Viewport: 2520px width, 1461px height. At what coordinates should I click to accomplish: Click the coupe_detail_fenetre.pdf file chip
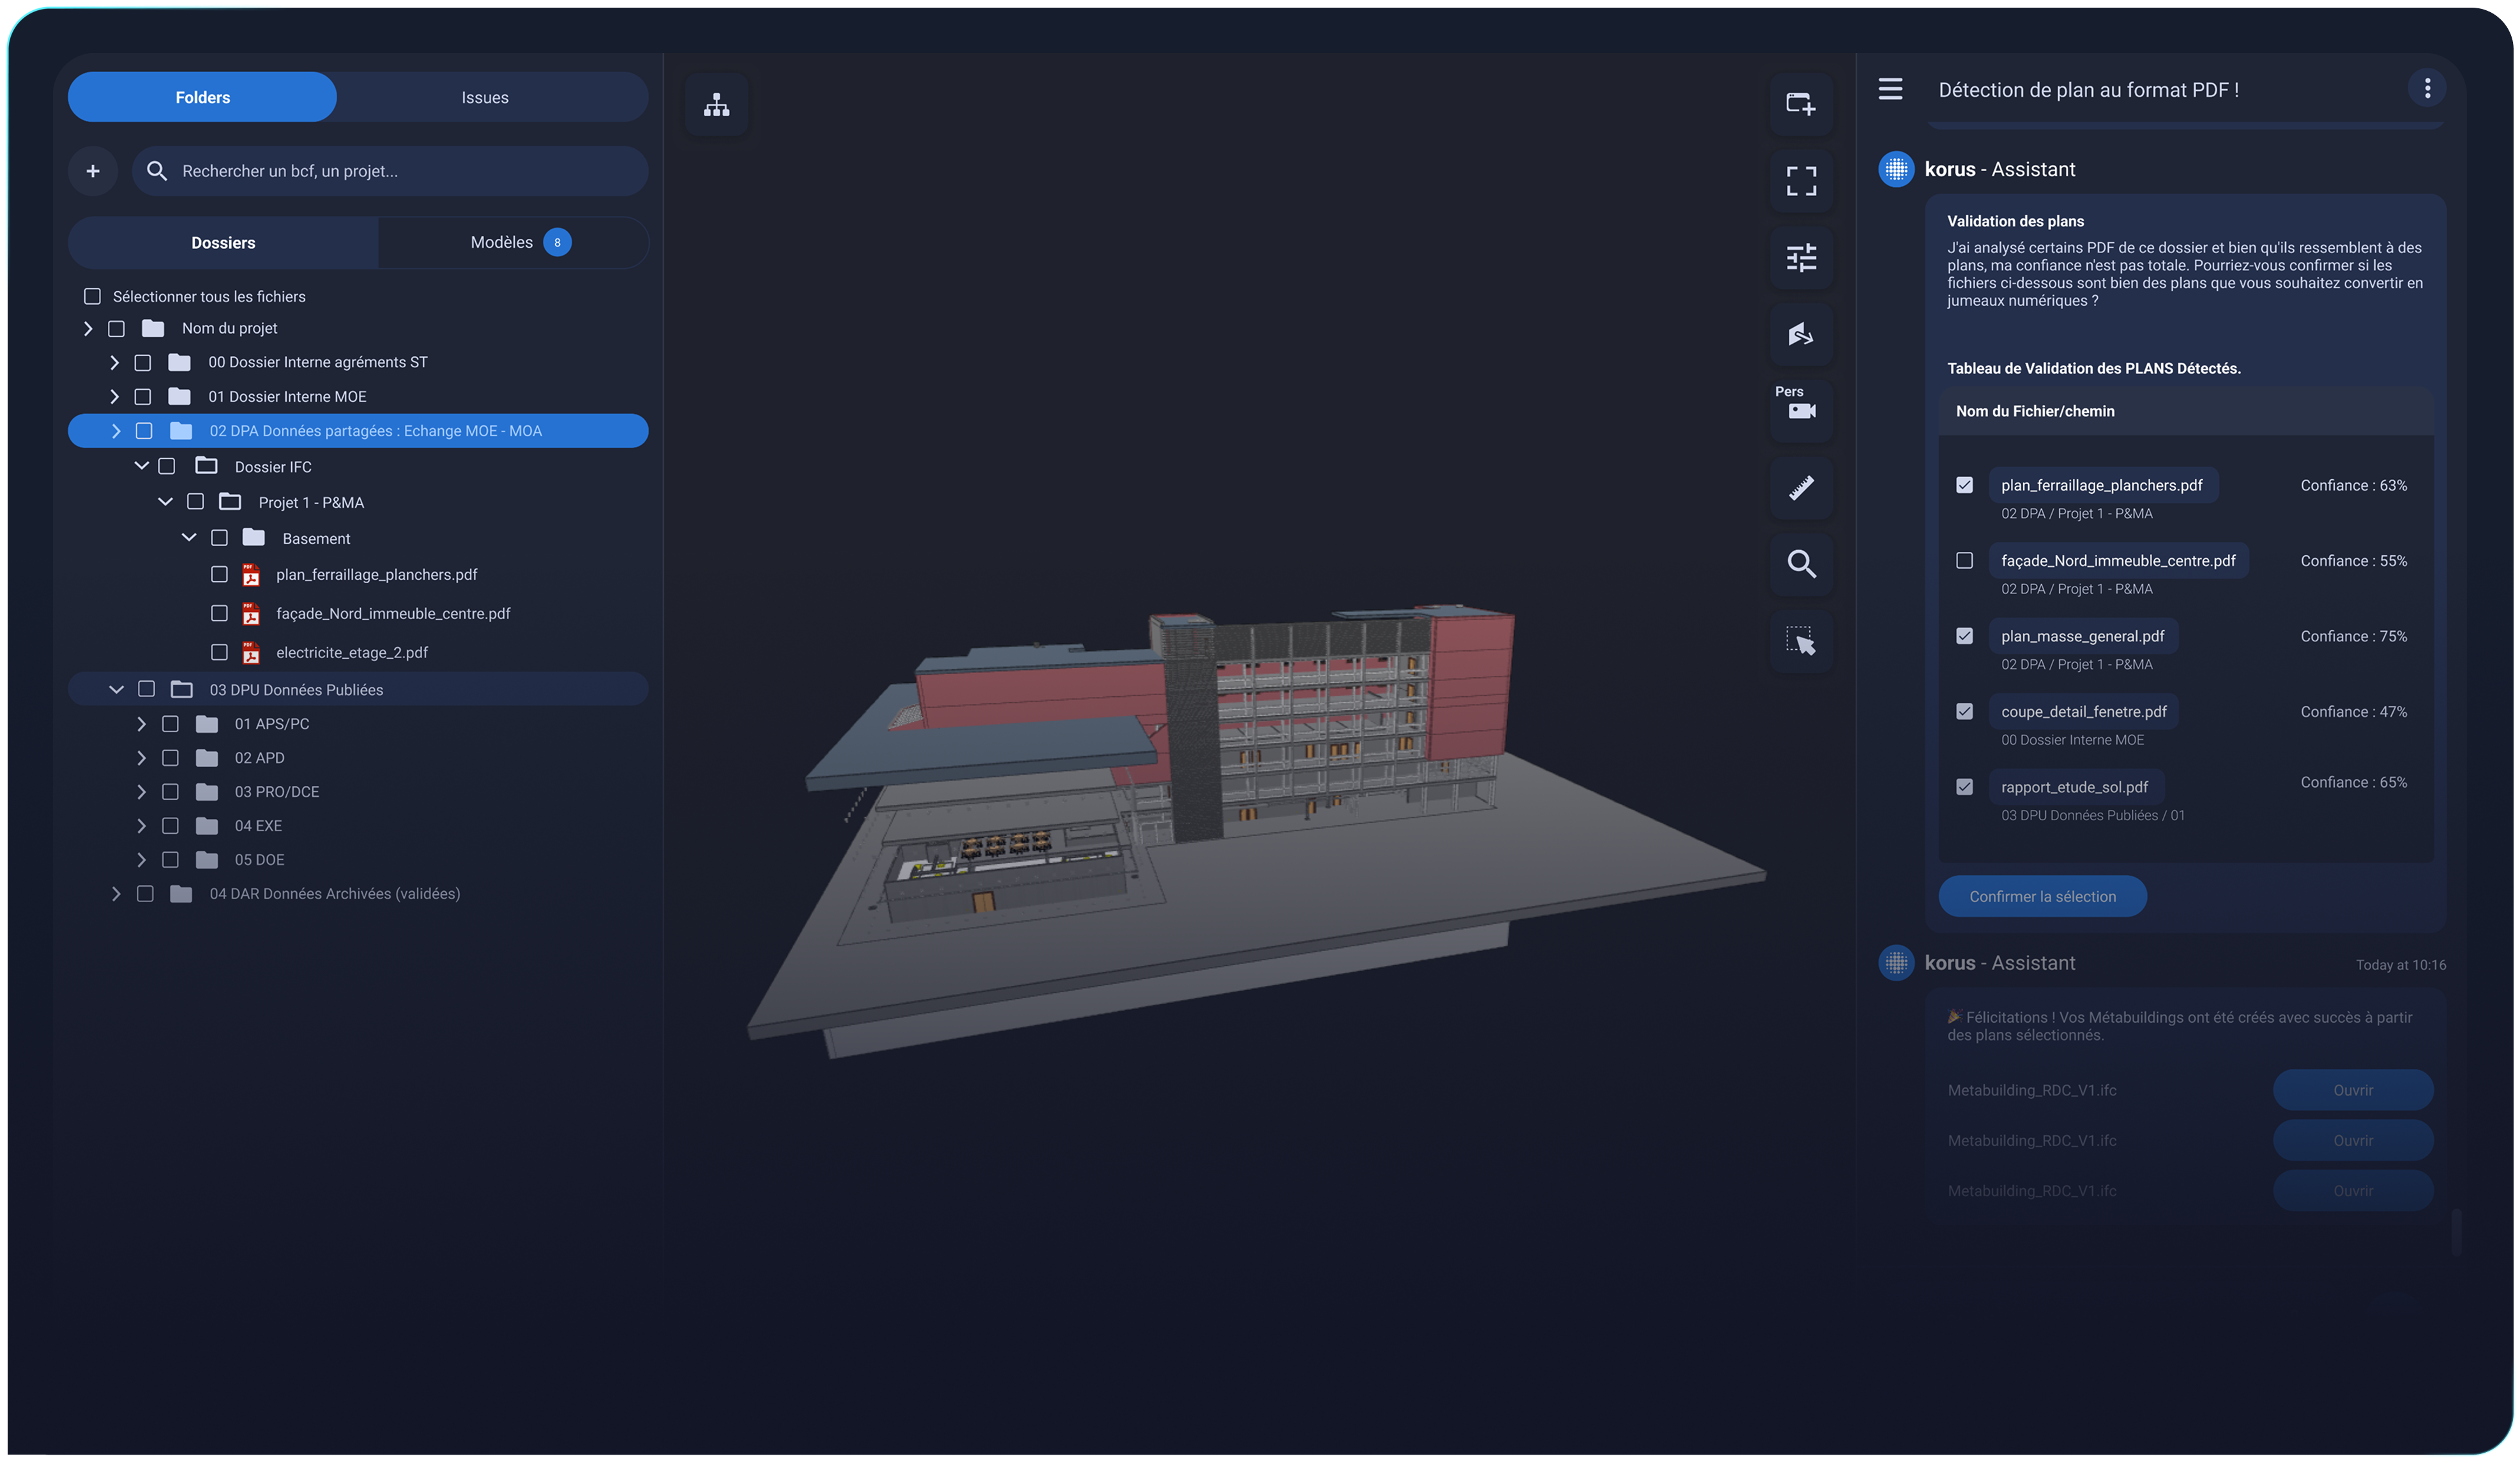(2083, 712)
